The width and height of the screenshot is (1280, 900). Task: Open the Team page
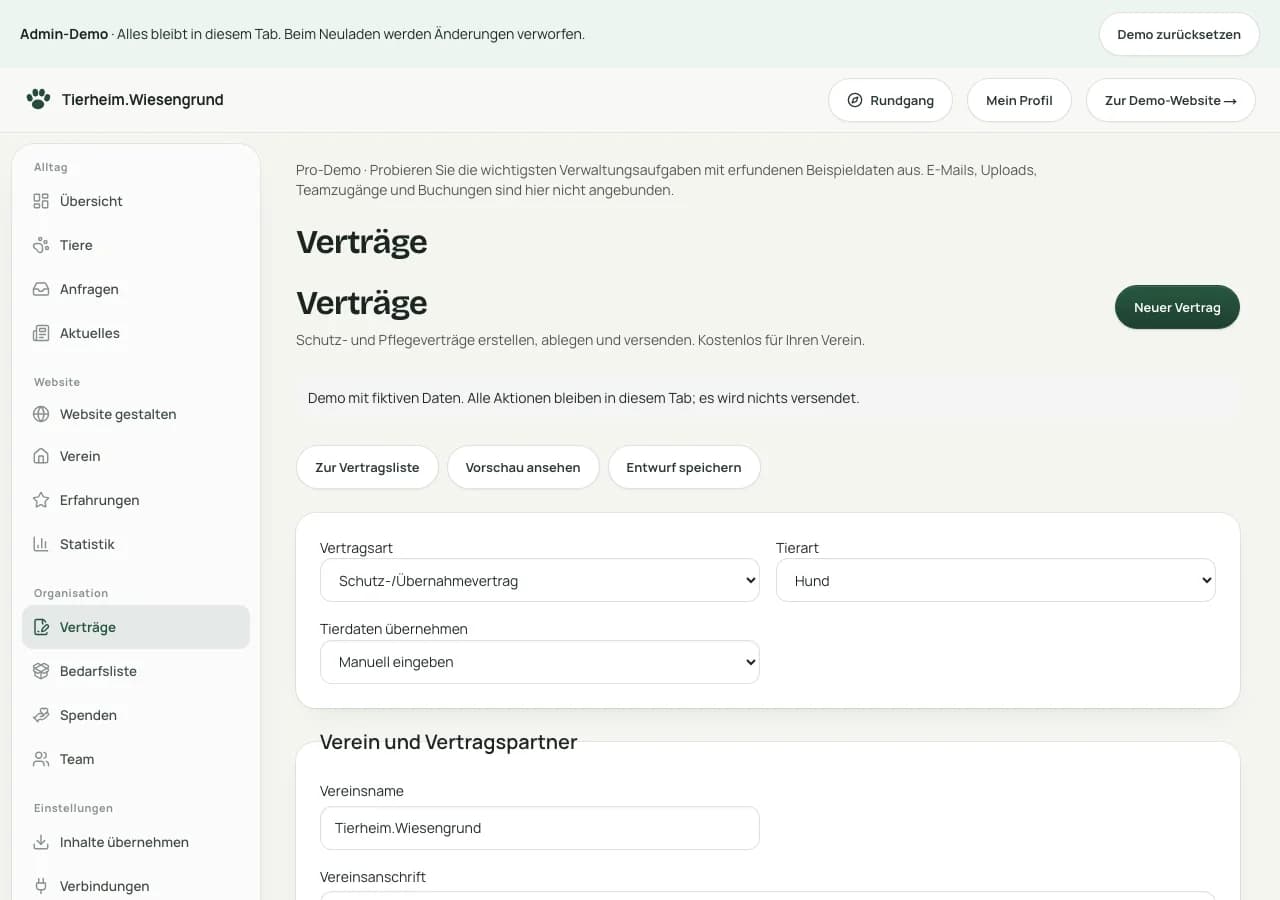(x=136, y=759)
